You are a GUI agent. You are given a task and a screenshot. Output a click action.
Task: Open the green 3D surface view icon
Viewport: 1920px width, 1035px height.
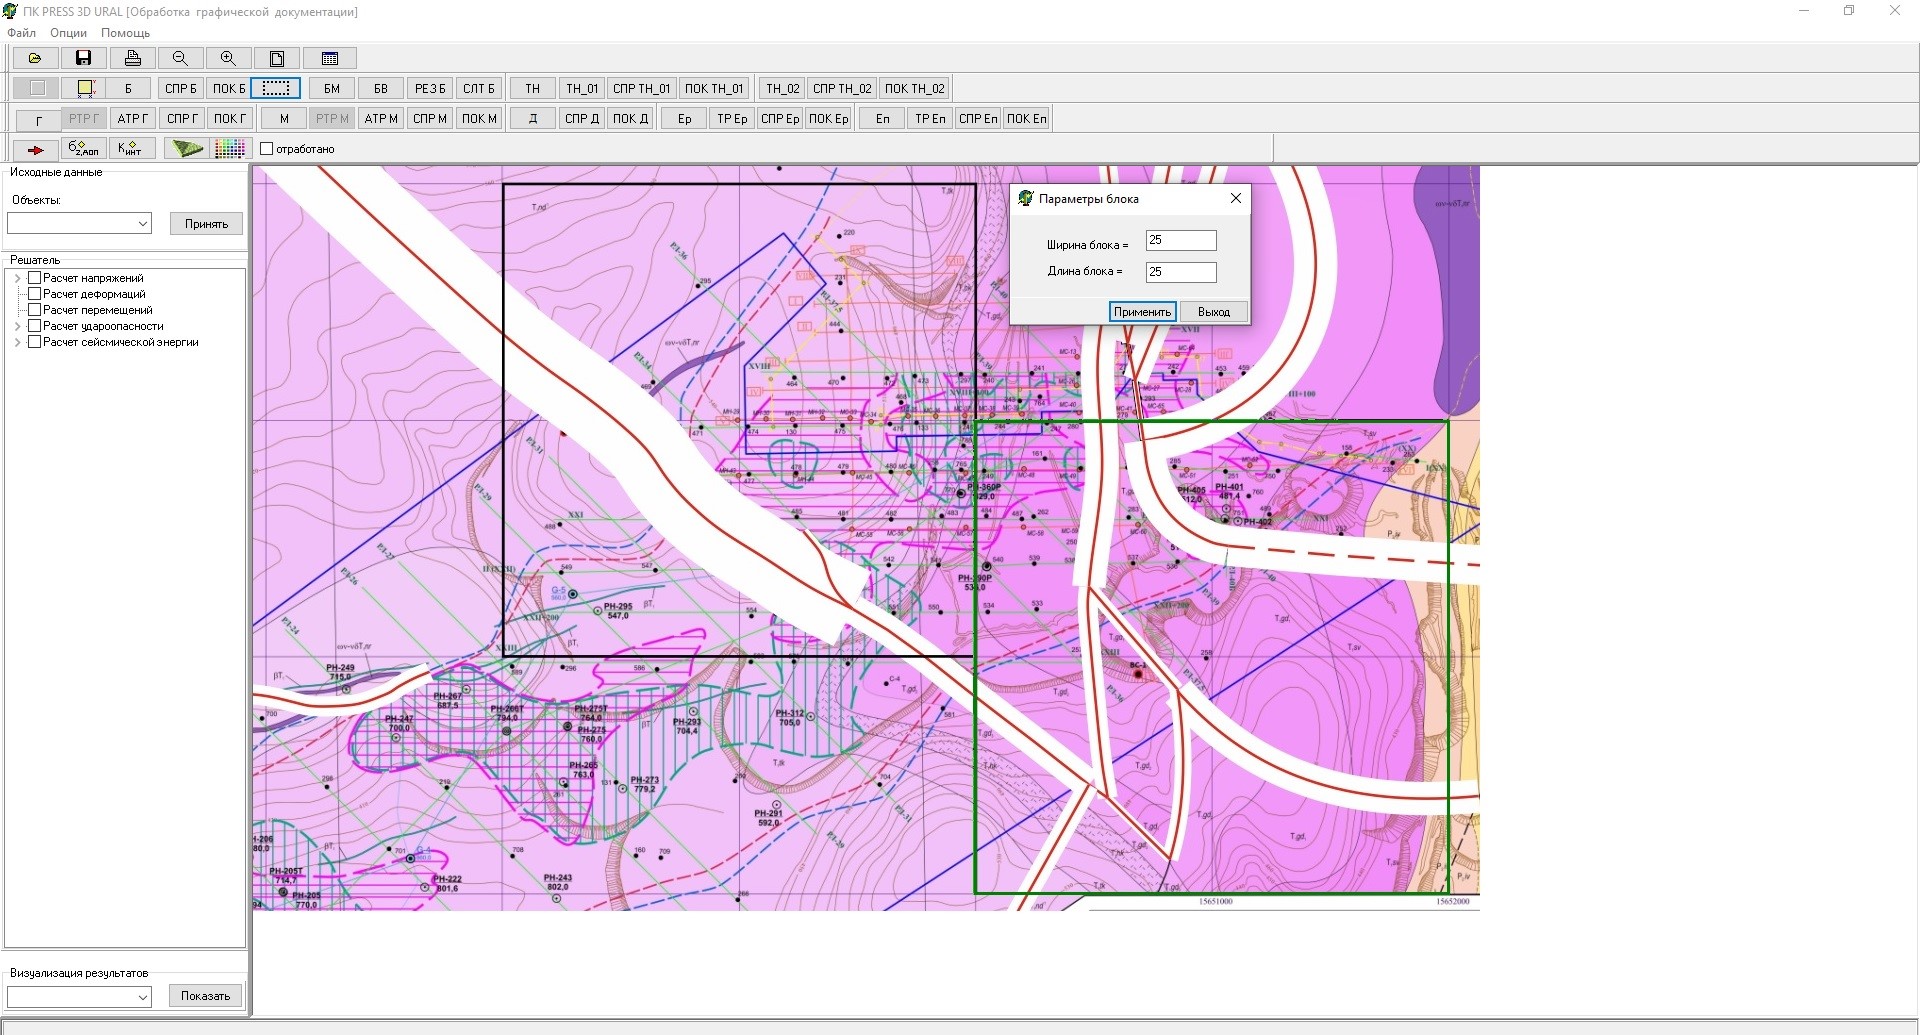(x=186, y=149)
